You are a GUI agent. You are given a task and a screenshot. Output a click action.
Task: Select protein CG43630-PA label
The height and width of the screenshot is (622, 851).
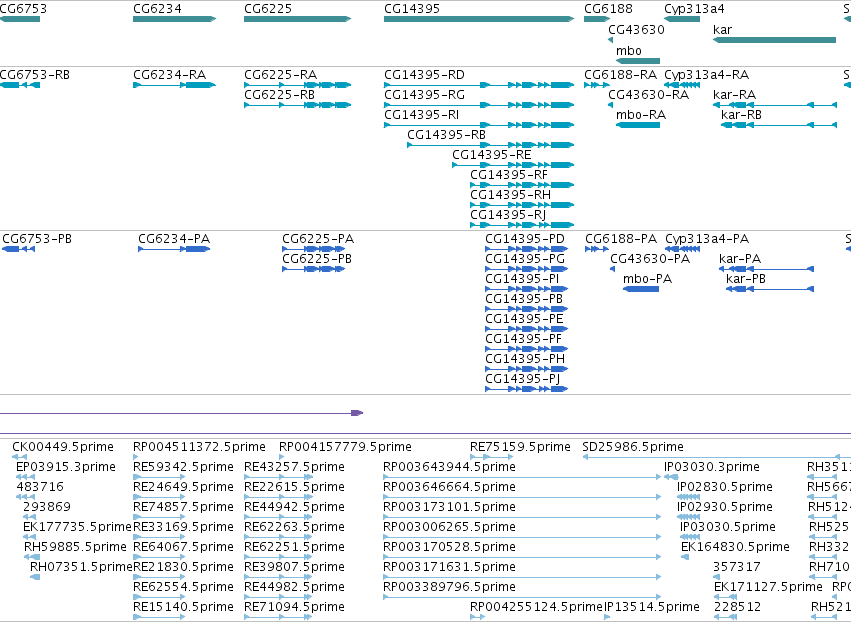(650, 259)
